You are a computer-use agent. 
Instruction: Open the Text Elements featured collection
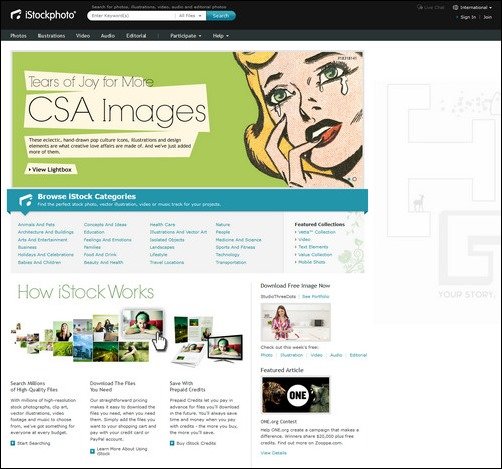313,247
